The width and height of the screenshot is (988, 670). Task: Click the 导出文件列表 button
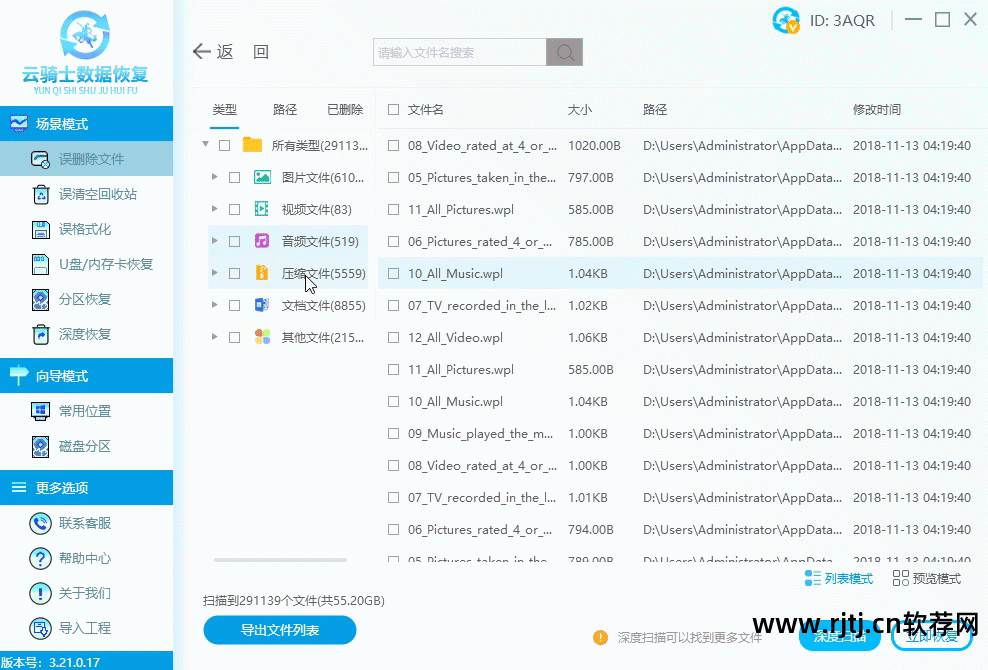click(280, 630)
